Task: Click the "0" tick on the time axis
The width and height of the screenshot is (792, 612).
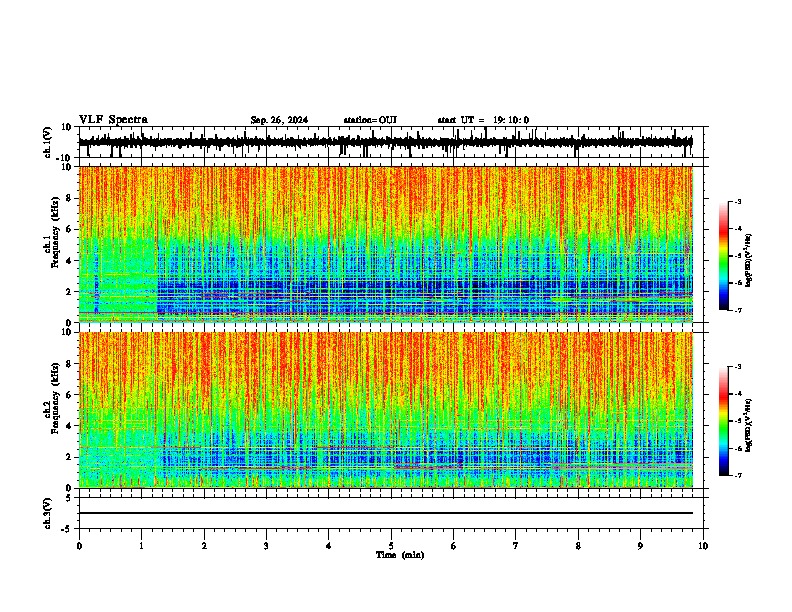Action: click(79, 546)
